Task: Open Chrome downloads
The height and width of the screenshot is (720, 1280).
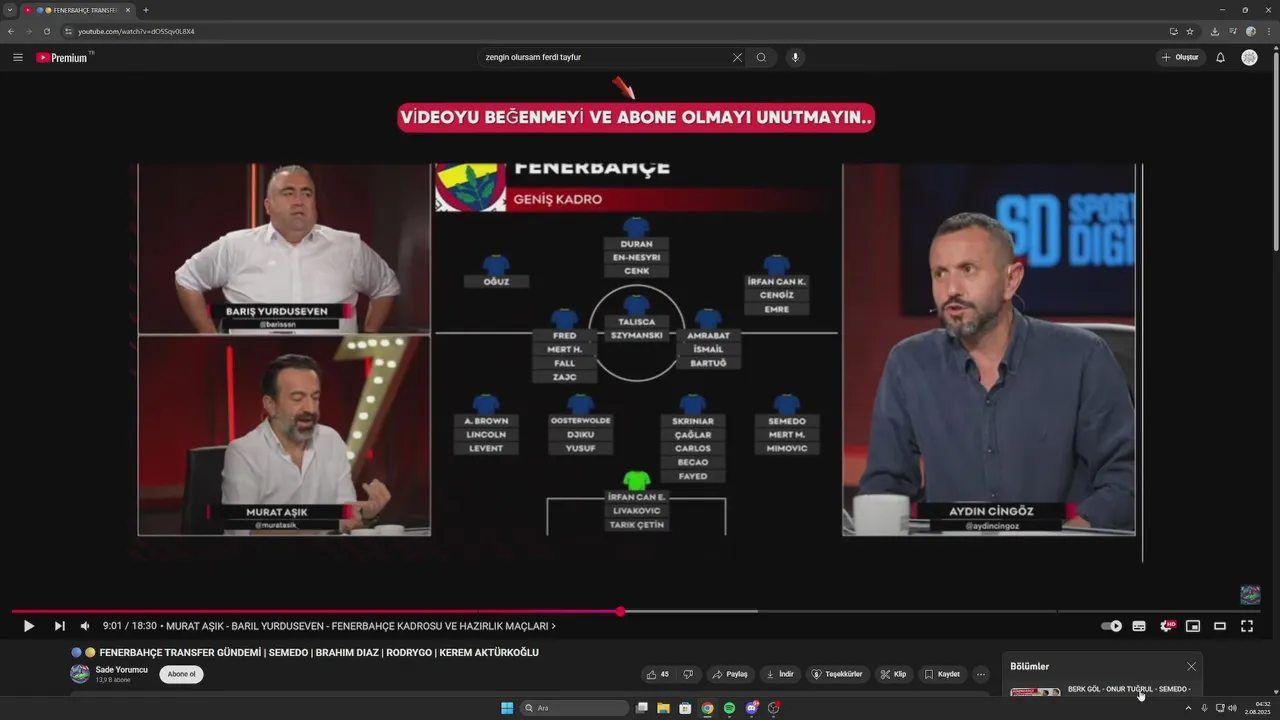Action: point(1214,31)
